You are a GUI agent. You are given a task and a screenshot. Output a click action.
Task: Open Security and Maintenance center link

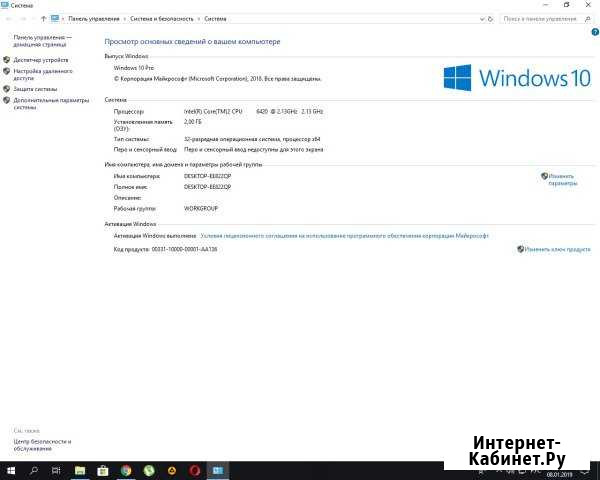(x=42, y=445)
